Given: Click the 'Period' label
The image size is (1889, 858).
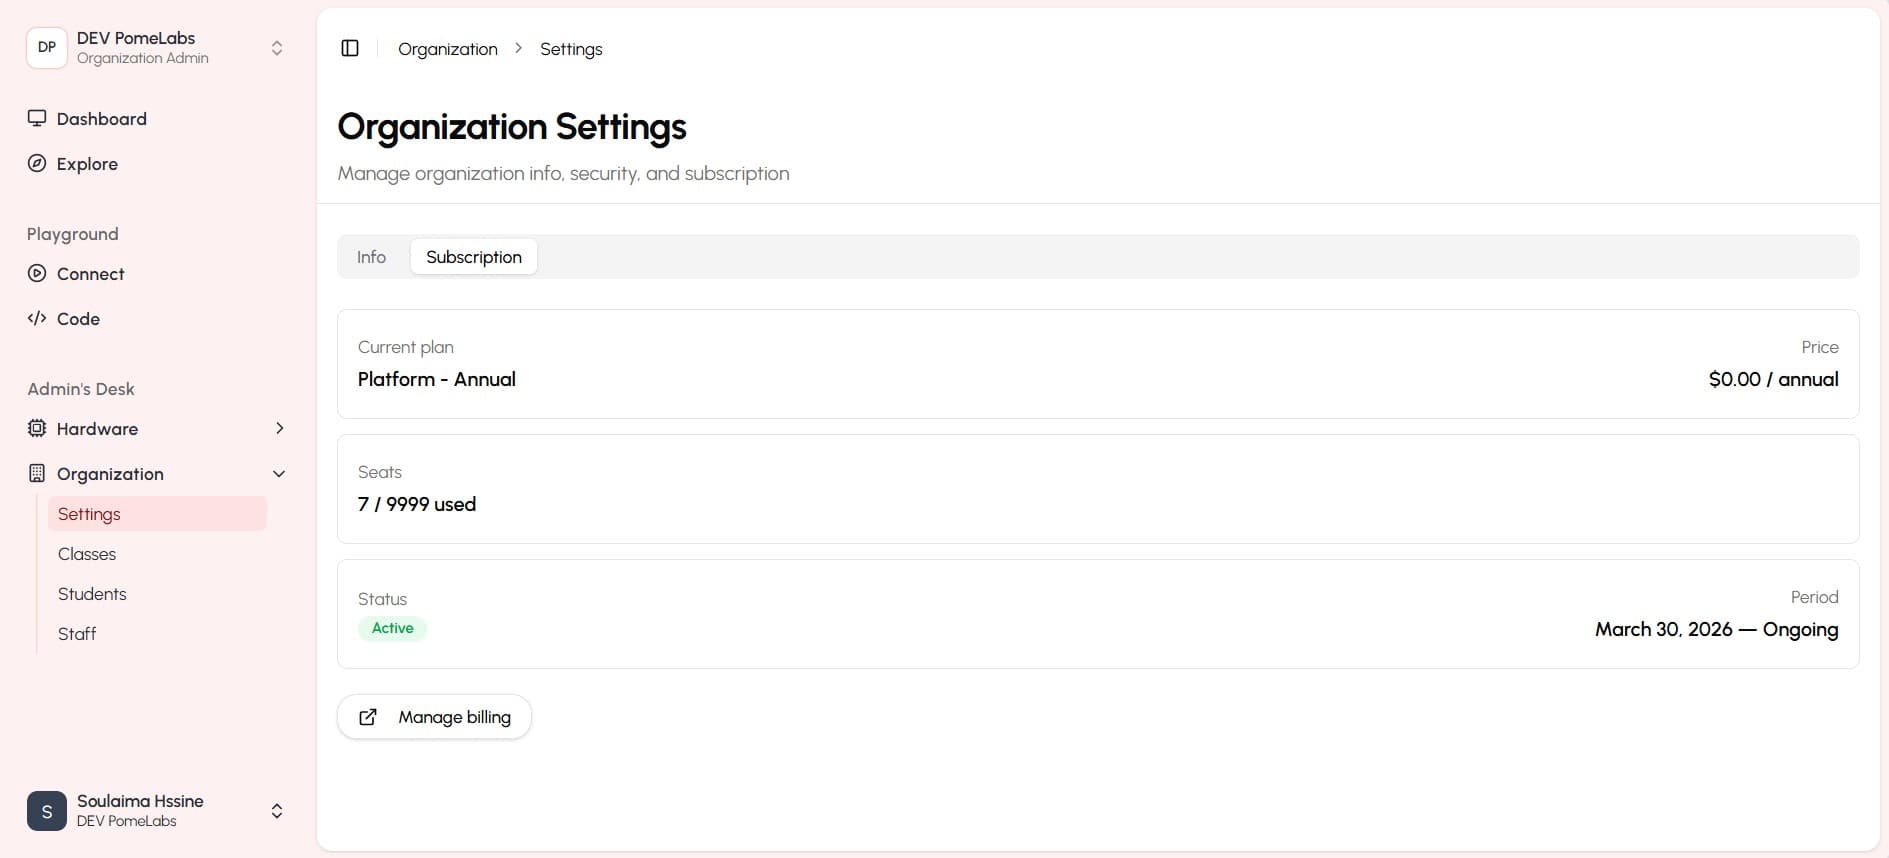Looking at the screenshot, I should 1814,597.
